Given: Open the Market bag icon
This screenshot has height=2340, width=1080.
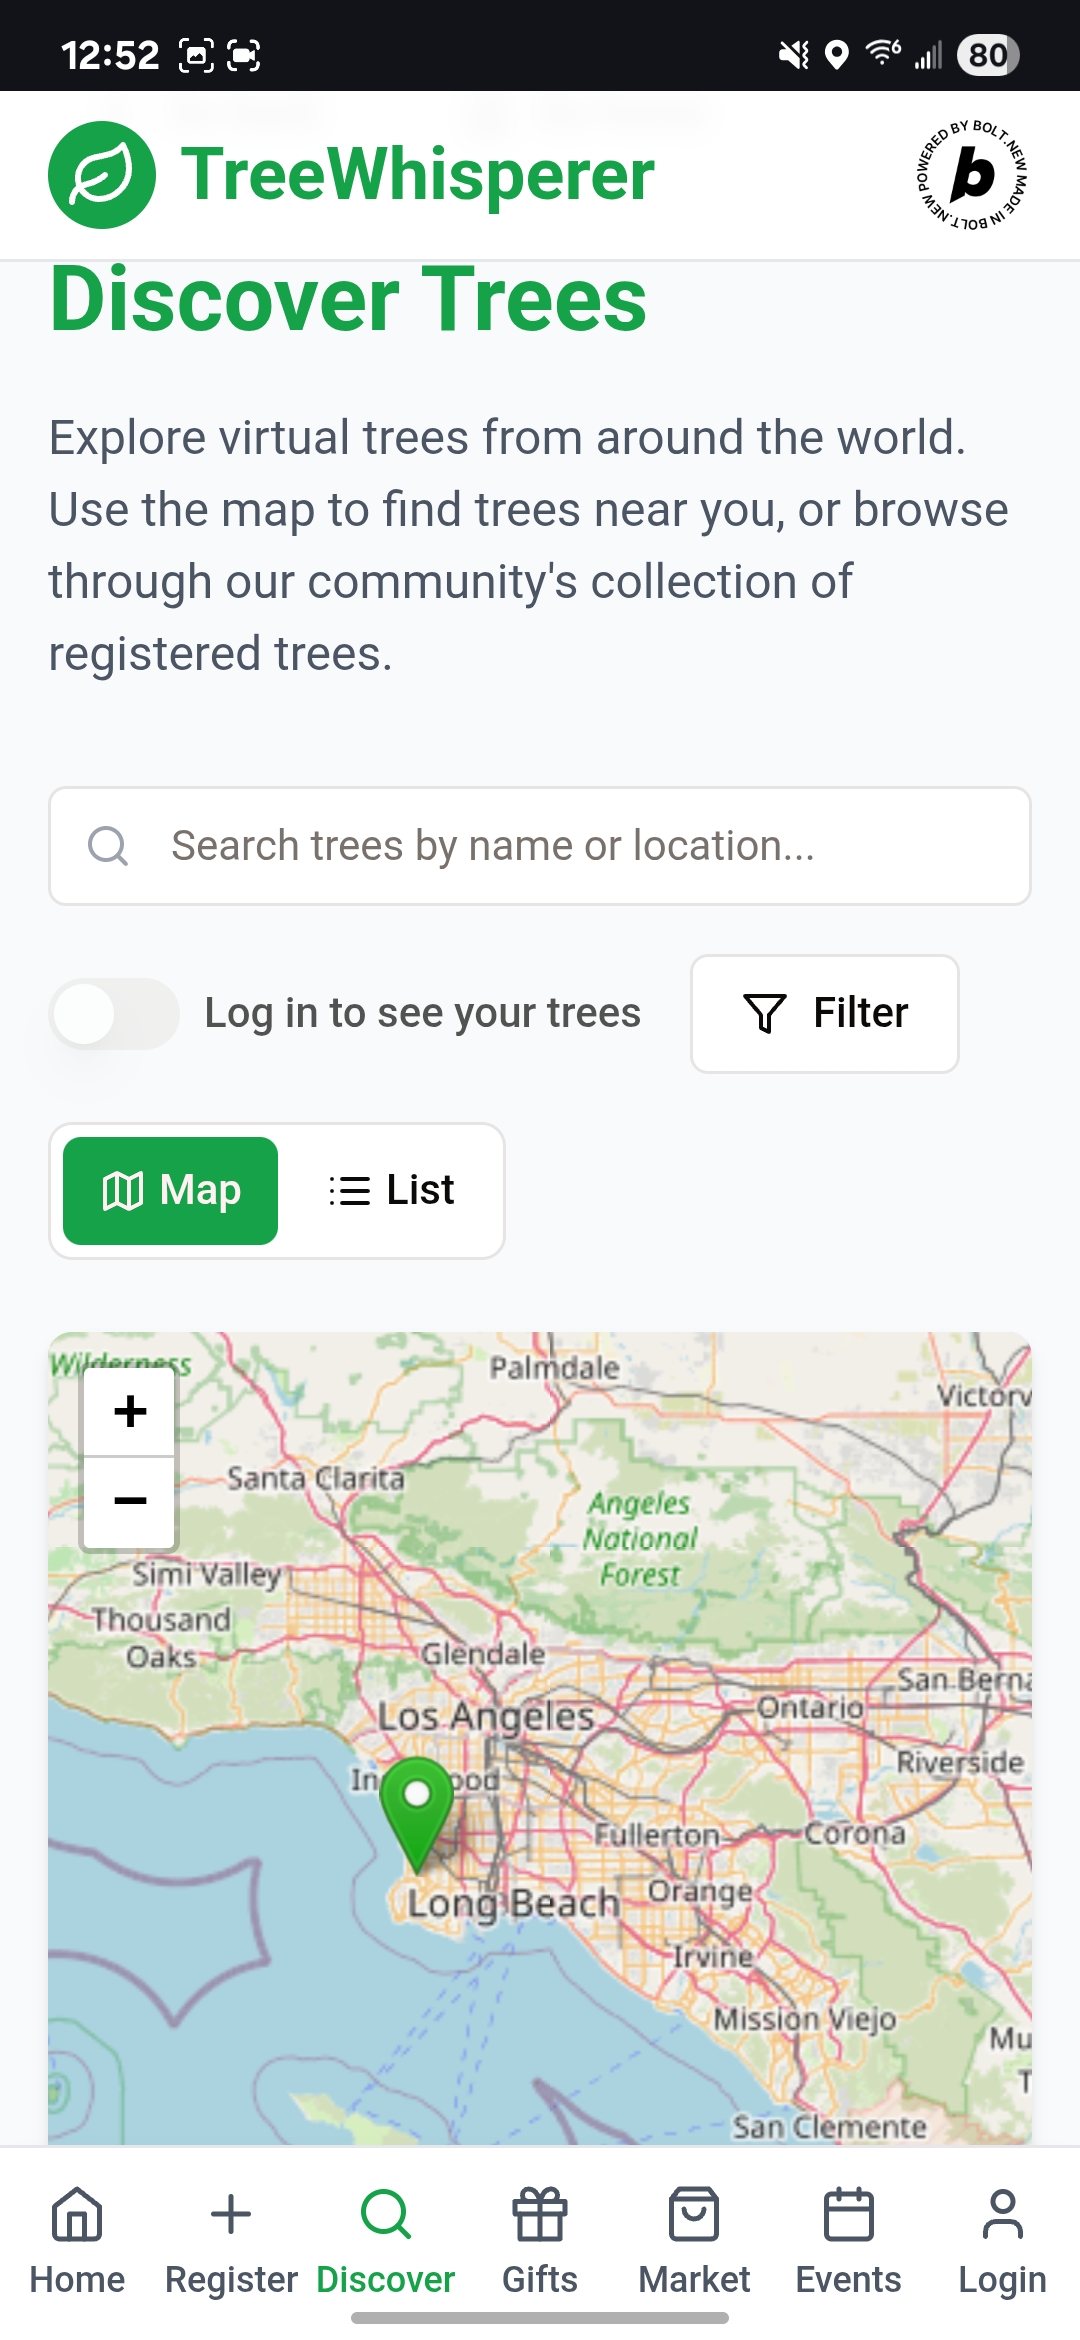Looking at the screenshot, I should pos(694,2214).
